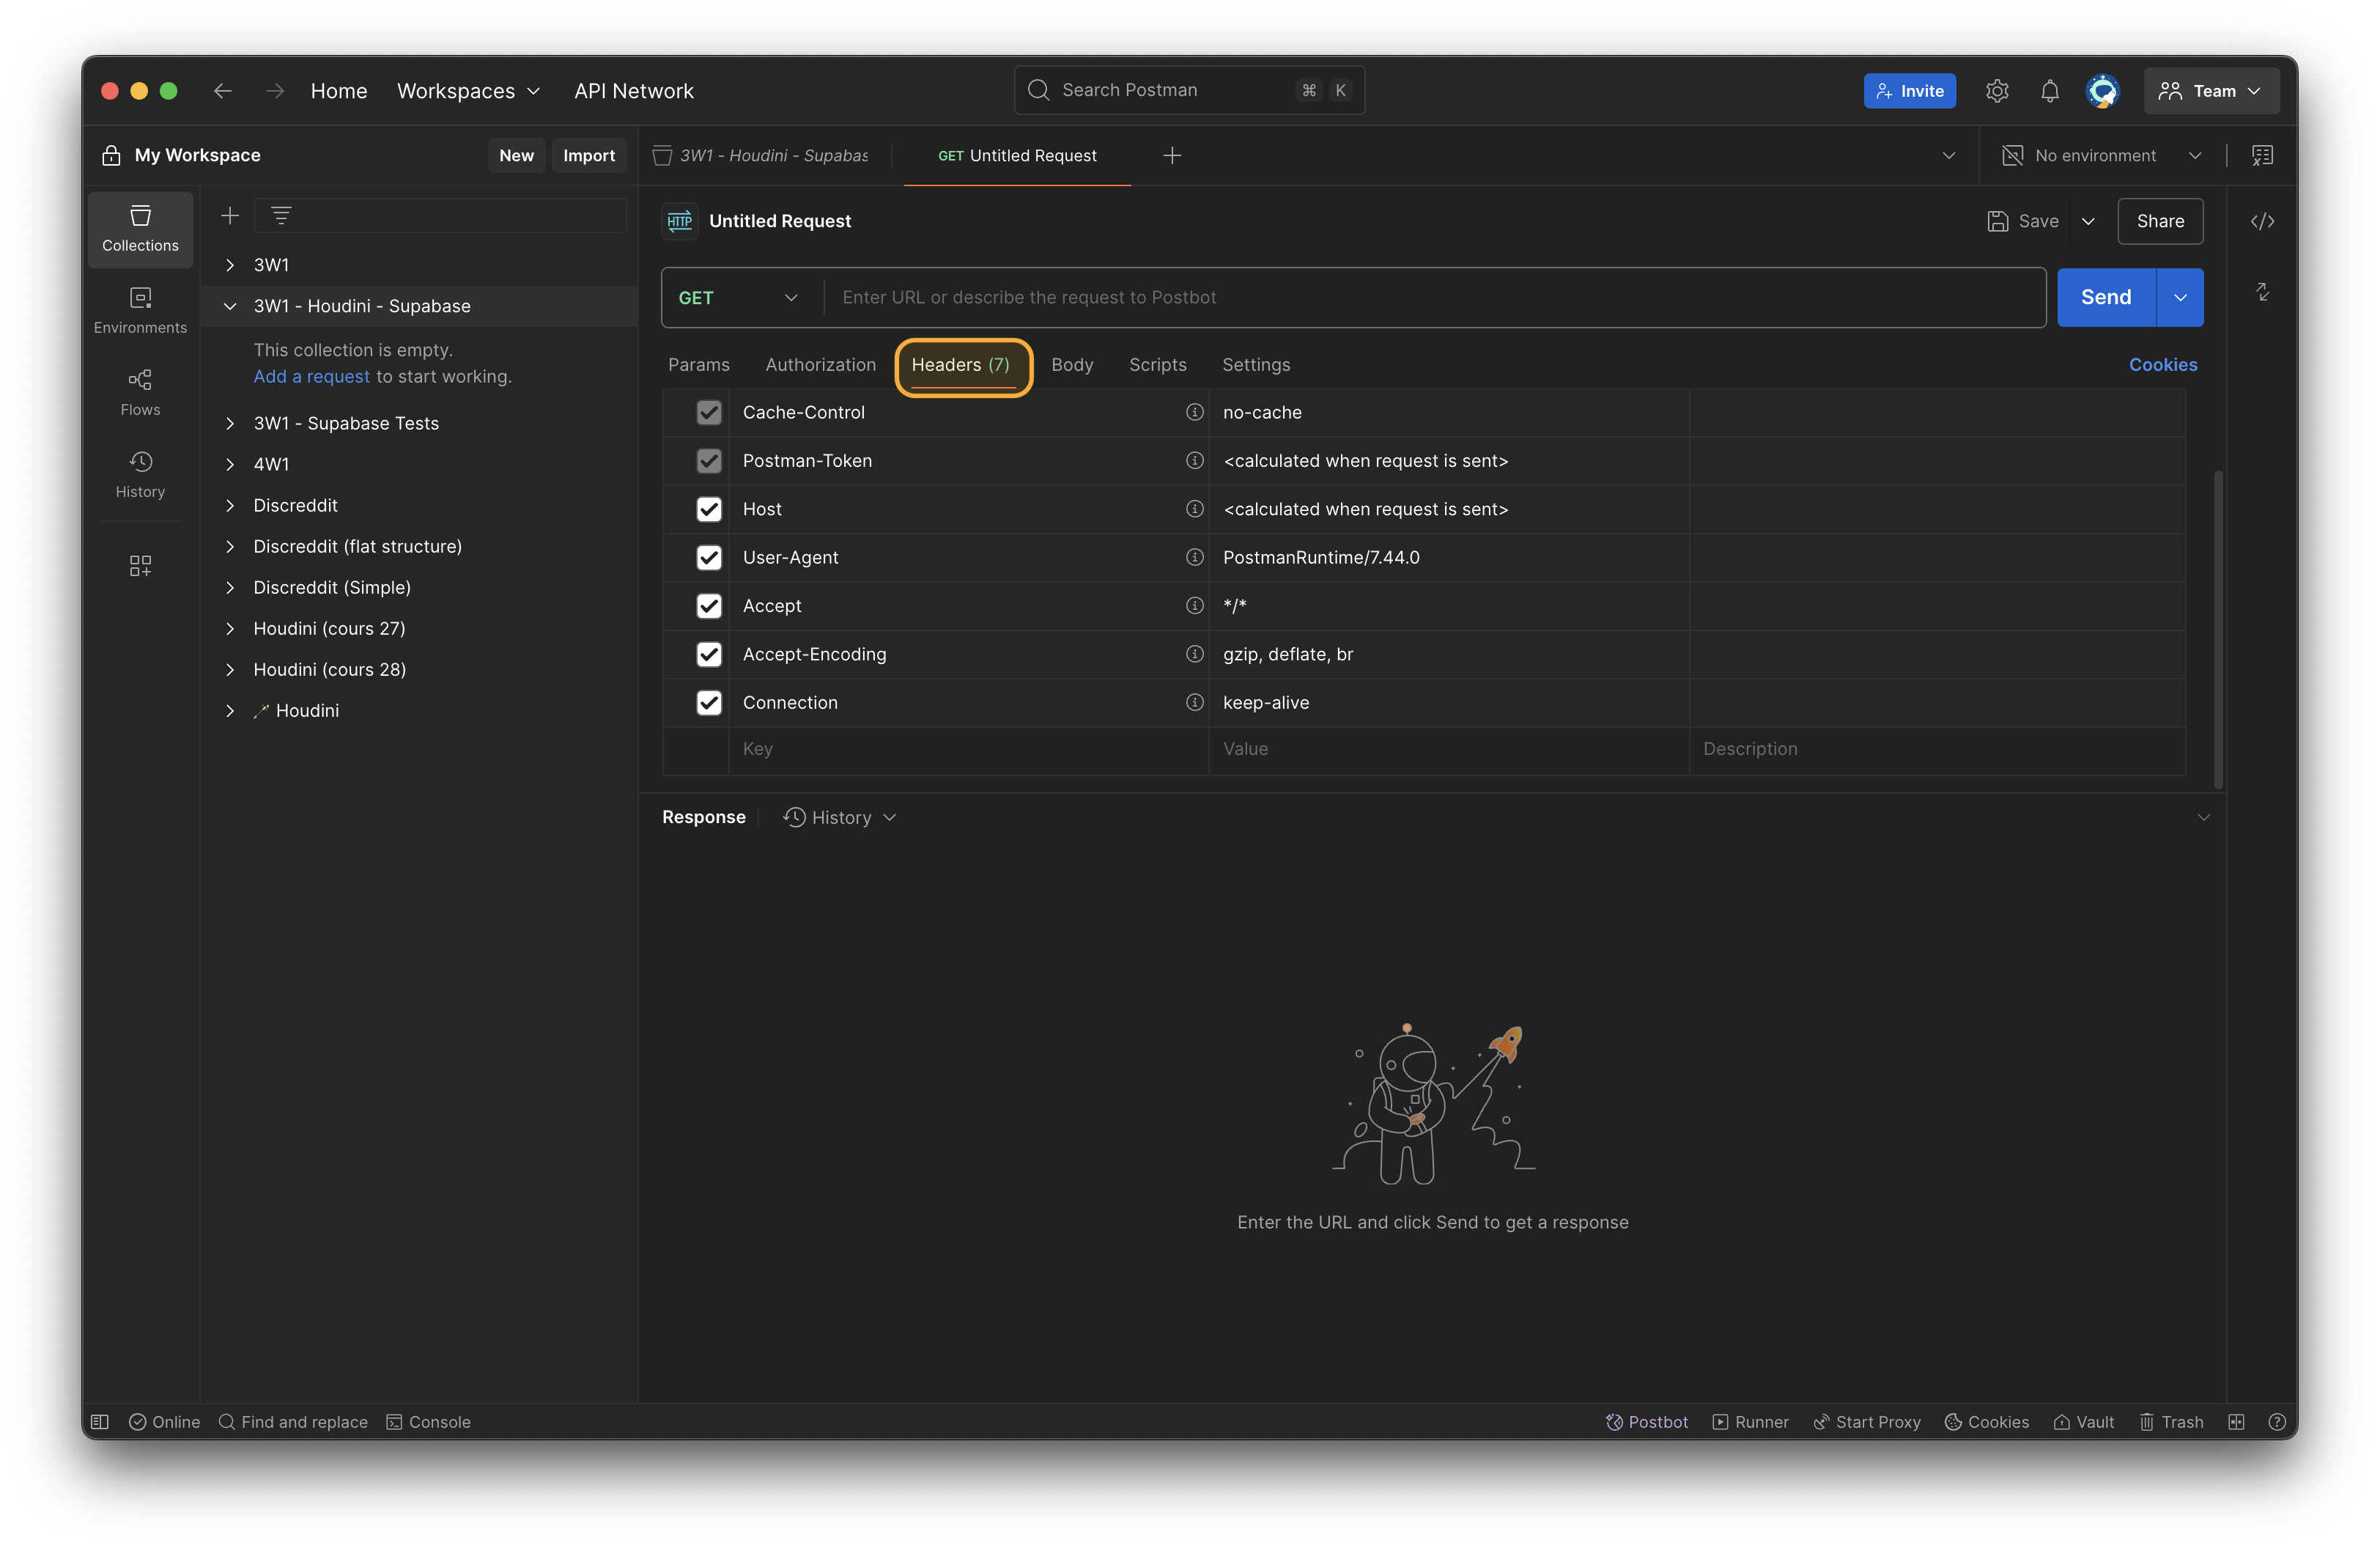Open the code snippet icon
The width and height of the screenshot is (2380, 1548).
tap(2263, 221)
